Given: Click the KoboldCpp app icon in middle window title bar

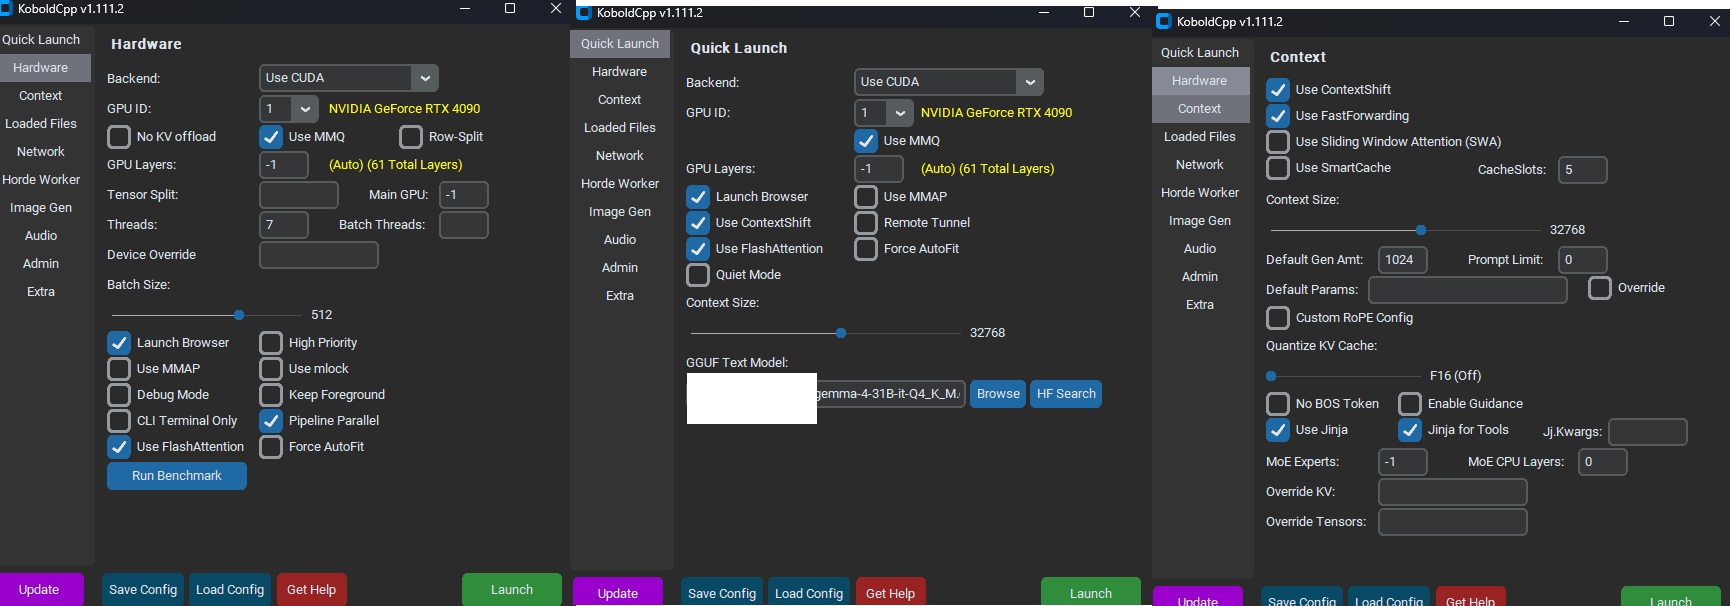Looking at the screenshot, I should 585,13.
